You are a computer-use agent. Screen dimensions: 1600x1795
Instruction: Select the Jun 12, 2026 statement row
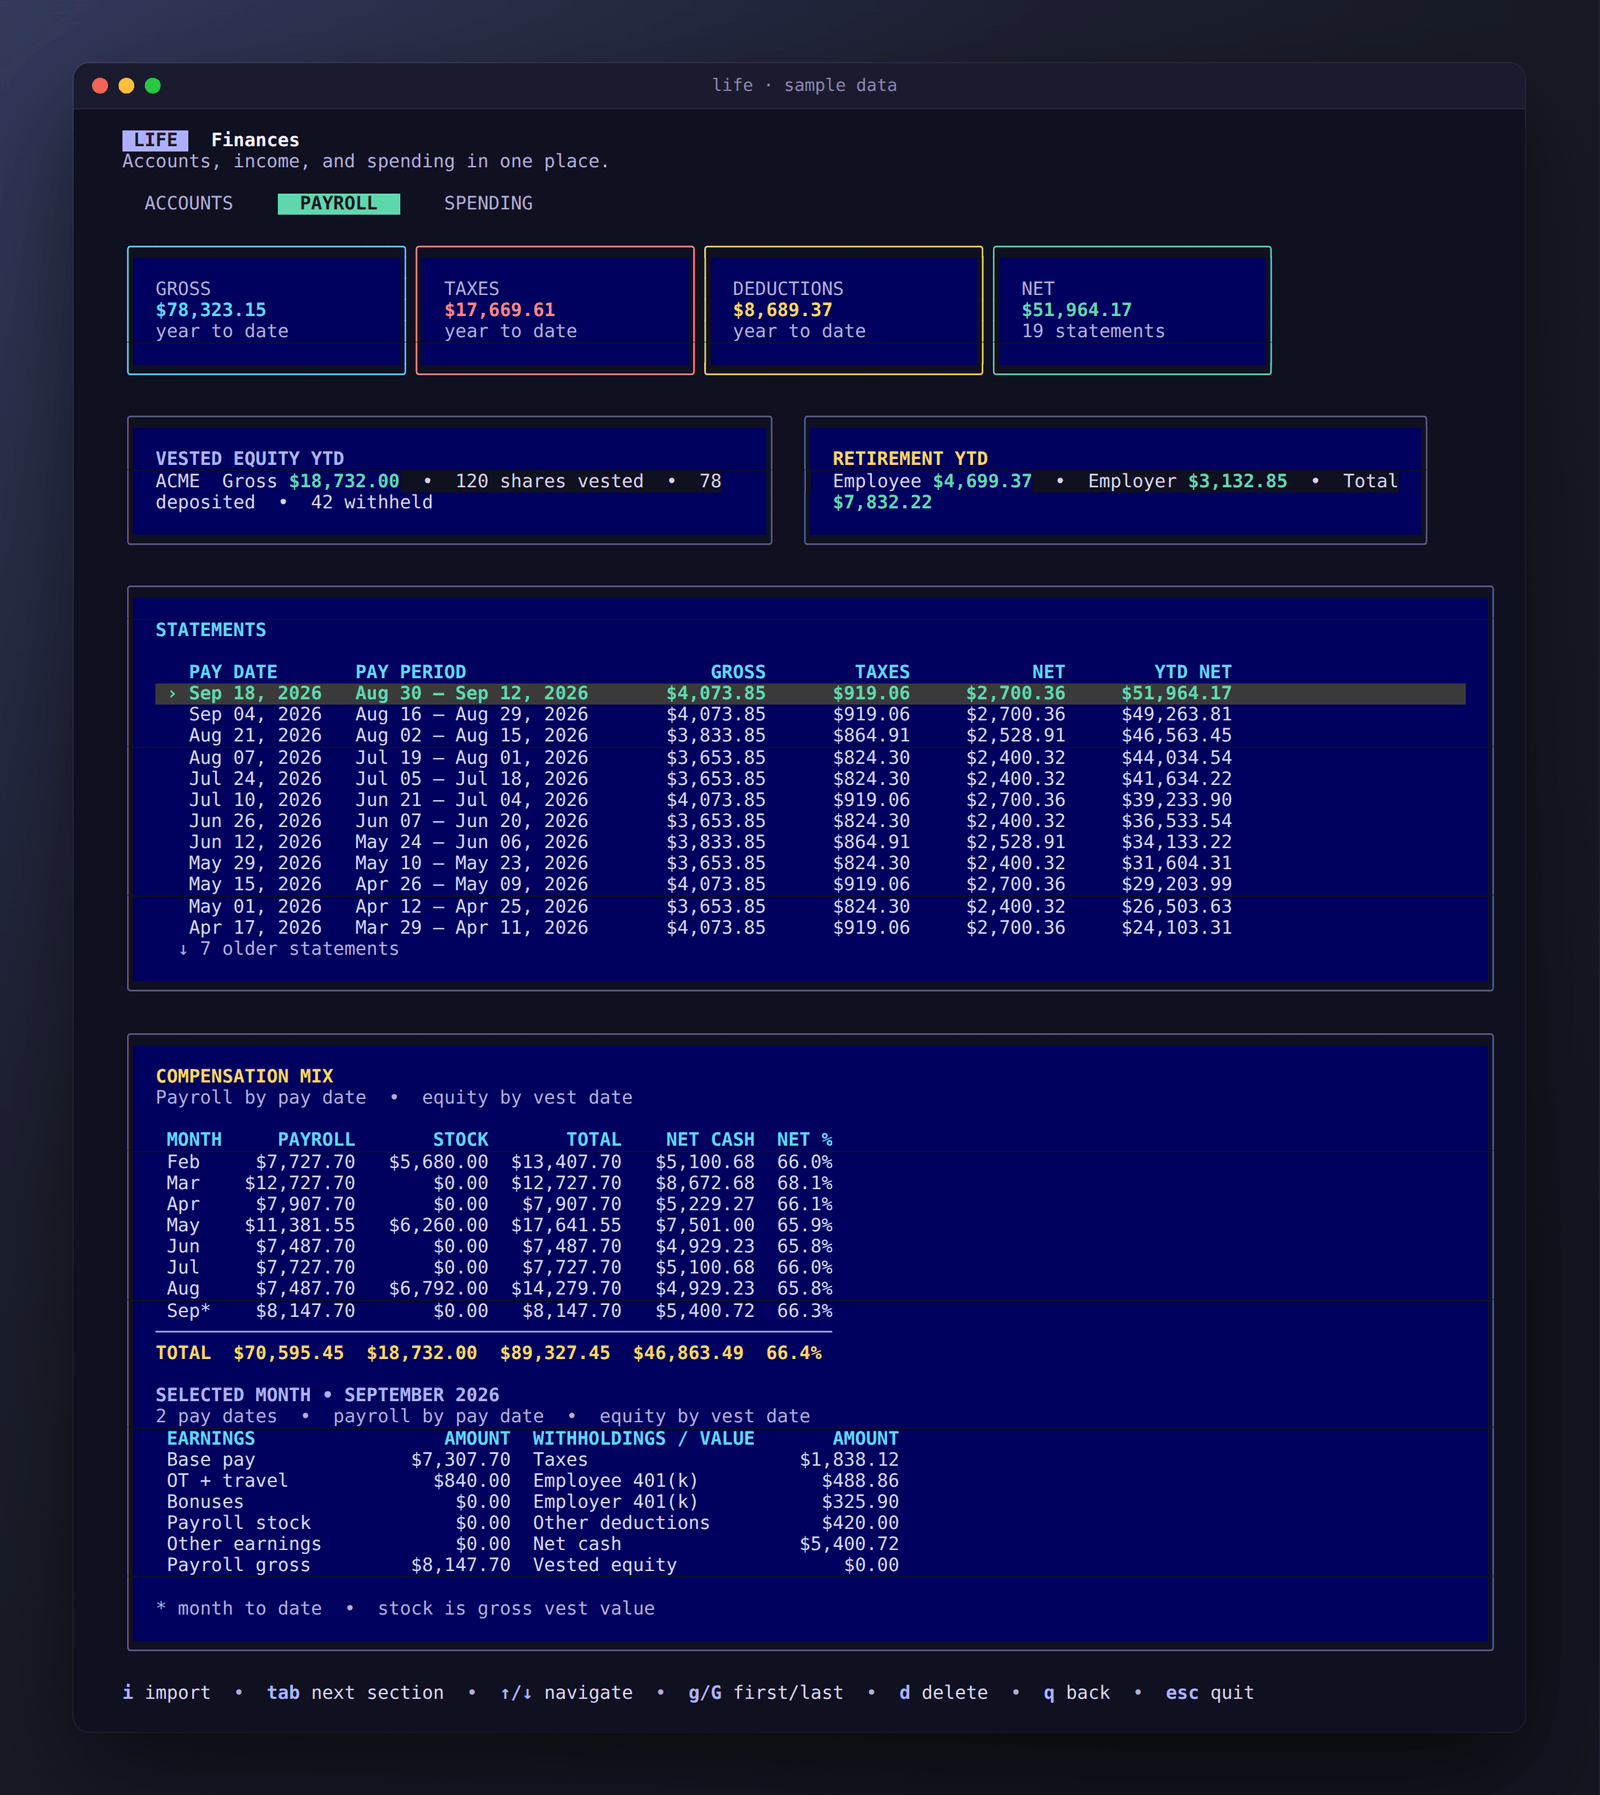click(810, 842)
